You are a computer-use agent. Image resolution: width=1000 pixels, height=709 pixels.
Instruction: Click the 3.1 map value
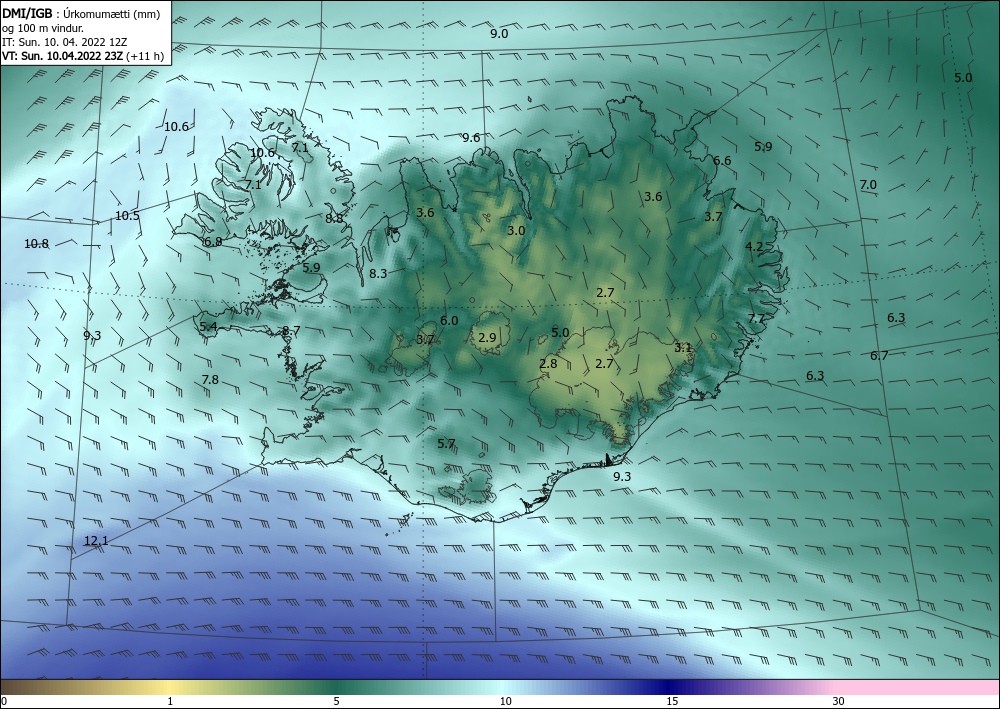683,347
